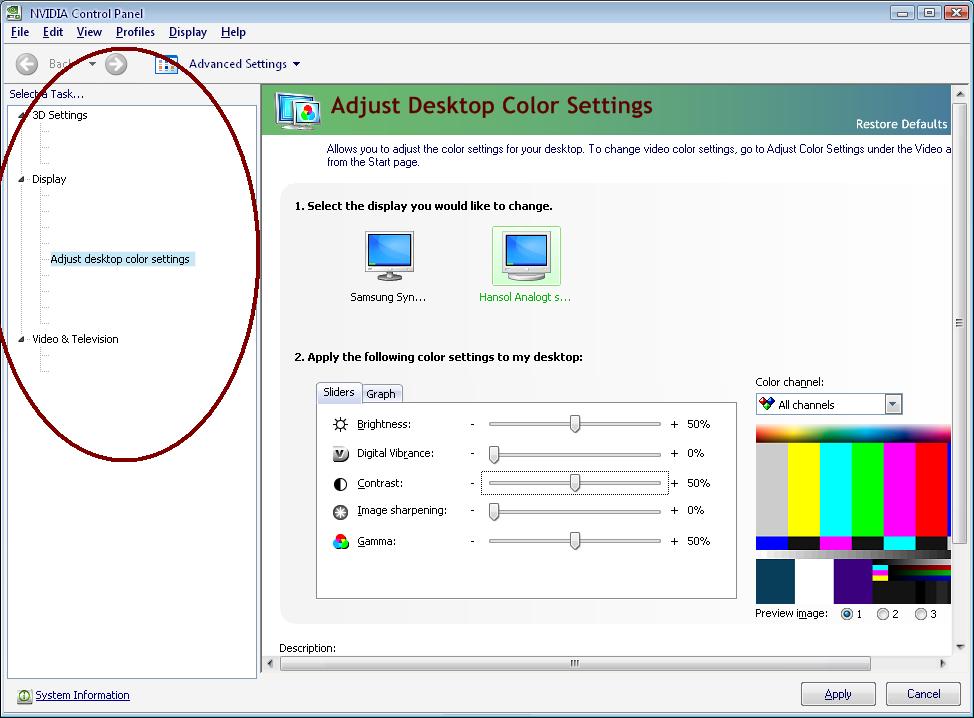Screen dimensions: 974x718
Task: Click the Contrast half-circle icon
Action: tap(340, 484)
